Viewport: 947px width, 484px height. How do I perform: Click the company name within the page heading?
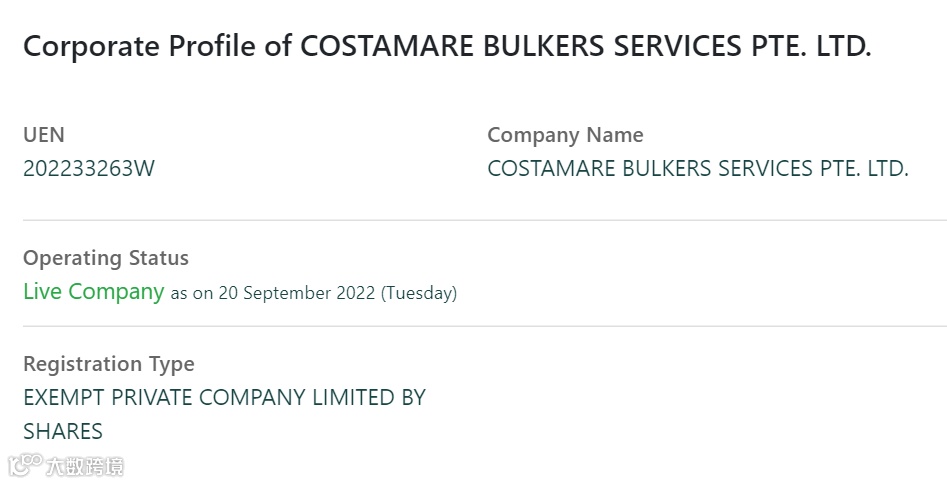pyautogui.click(x=586, y=47)
